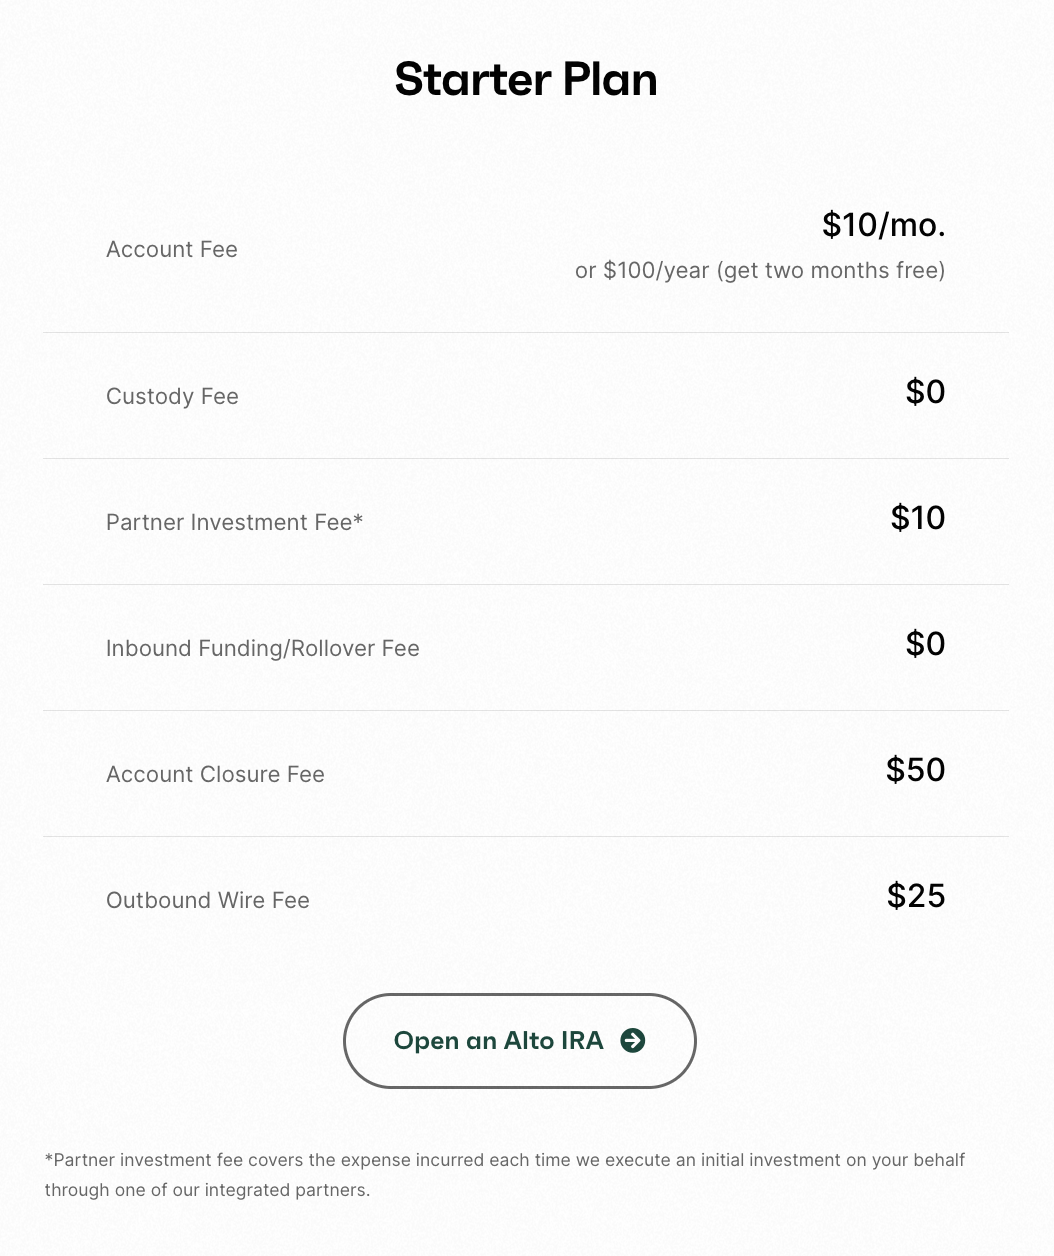Click the asterisk after Partner Investment Fee
The image size is (1054, 1256).
[358, 519]
